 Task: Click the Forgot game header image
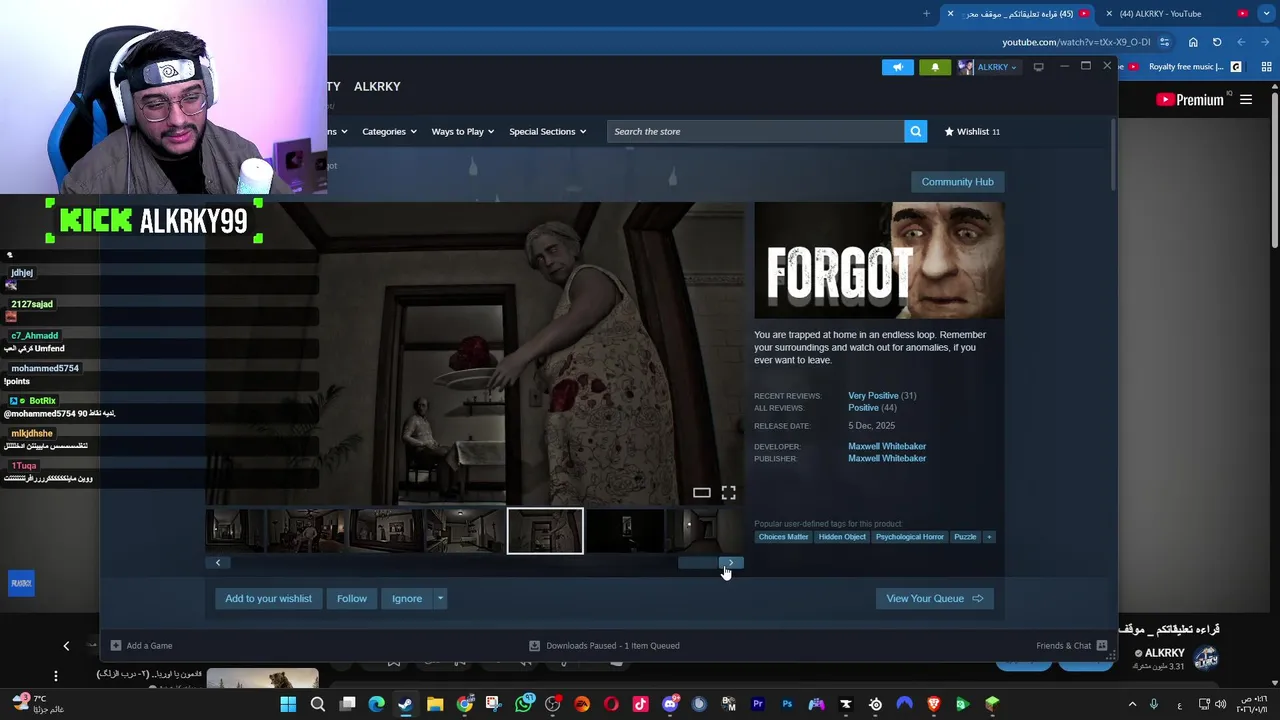879,260
